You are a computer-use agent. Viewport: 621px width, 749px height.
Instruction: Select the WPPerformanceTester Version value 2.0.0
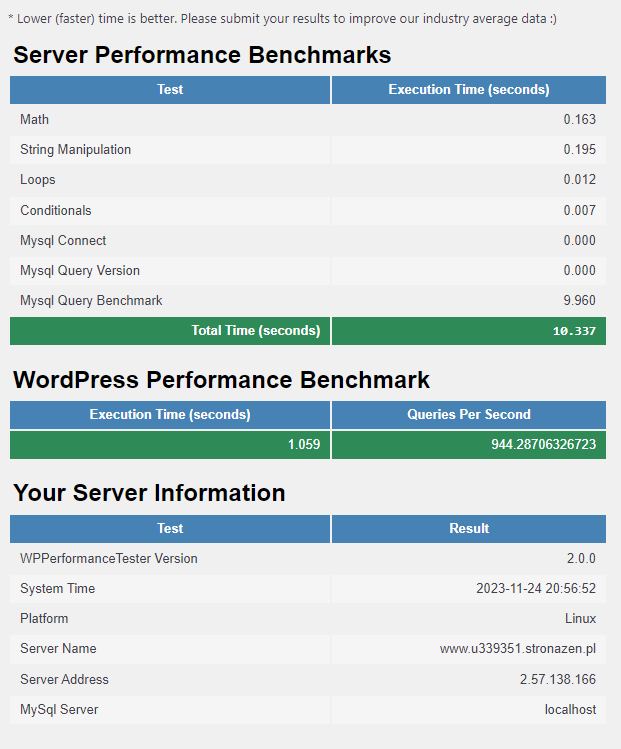581,558
